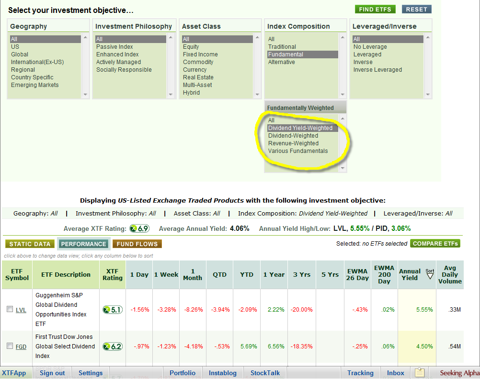This screenshot has width=480, height=379.
Task: Click Asset Class list scroll-down arrow
Action: 257,94
